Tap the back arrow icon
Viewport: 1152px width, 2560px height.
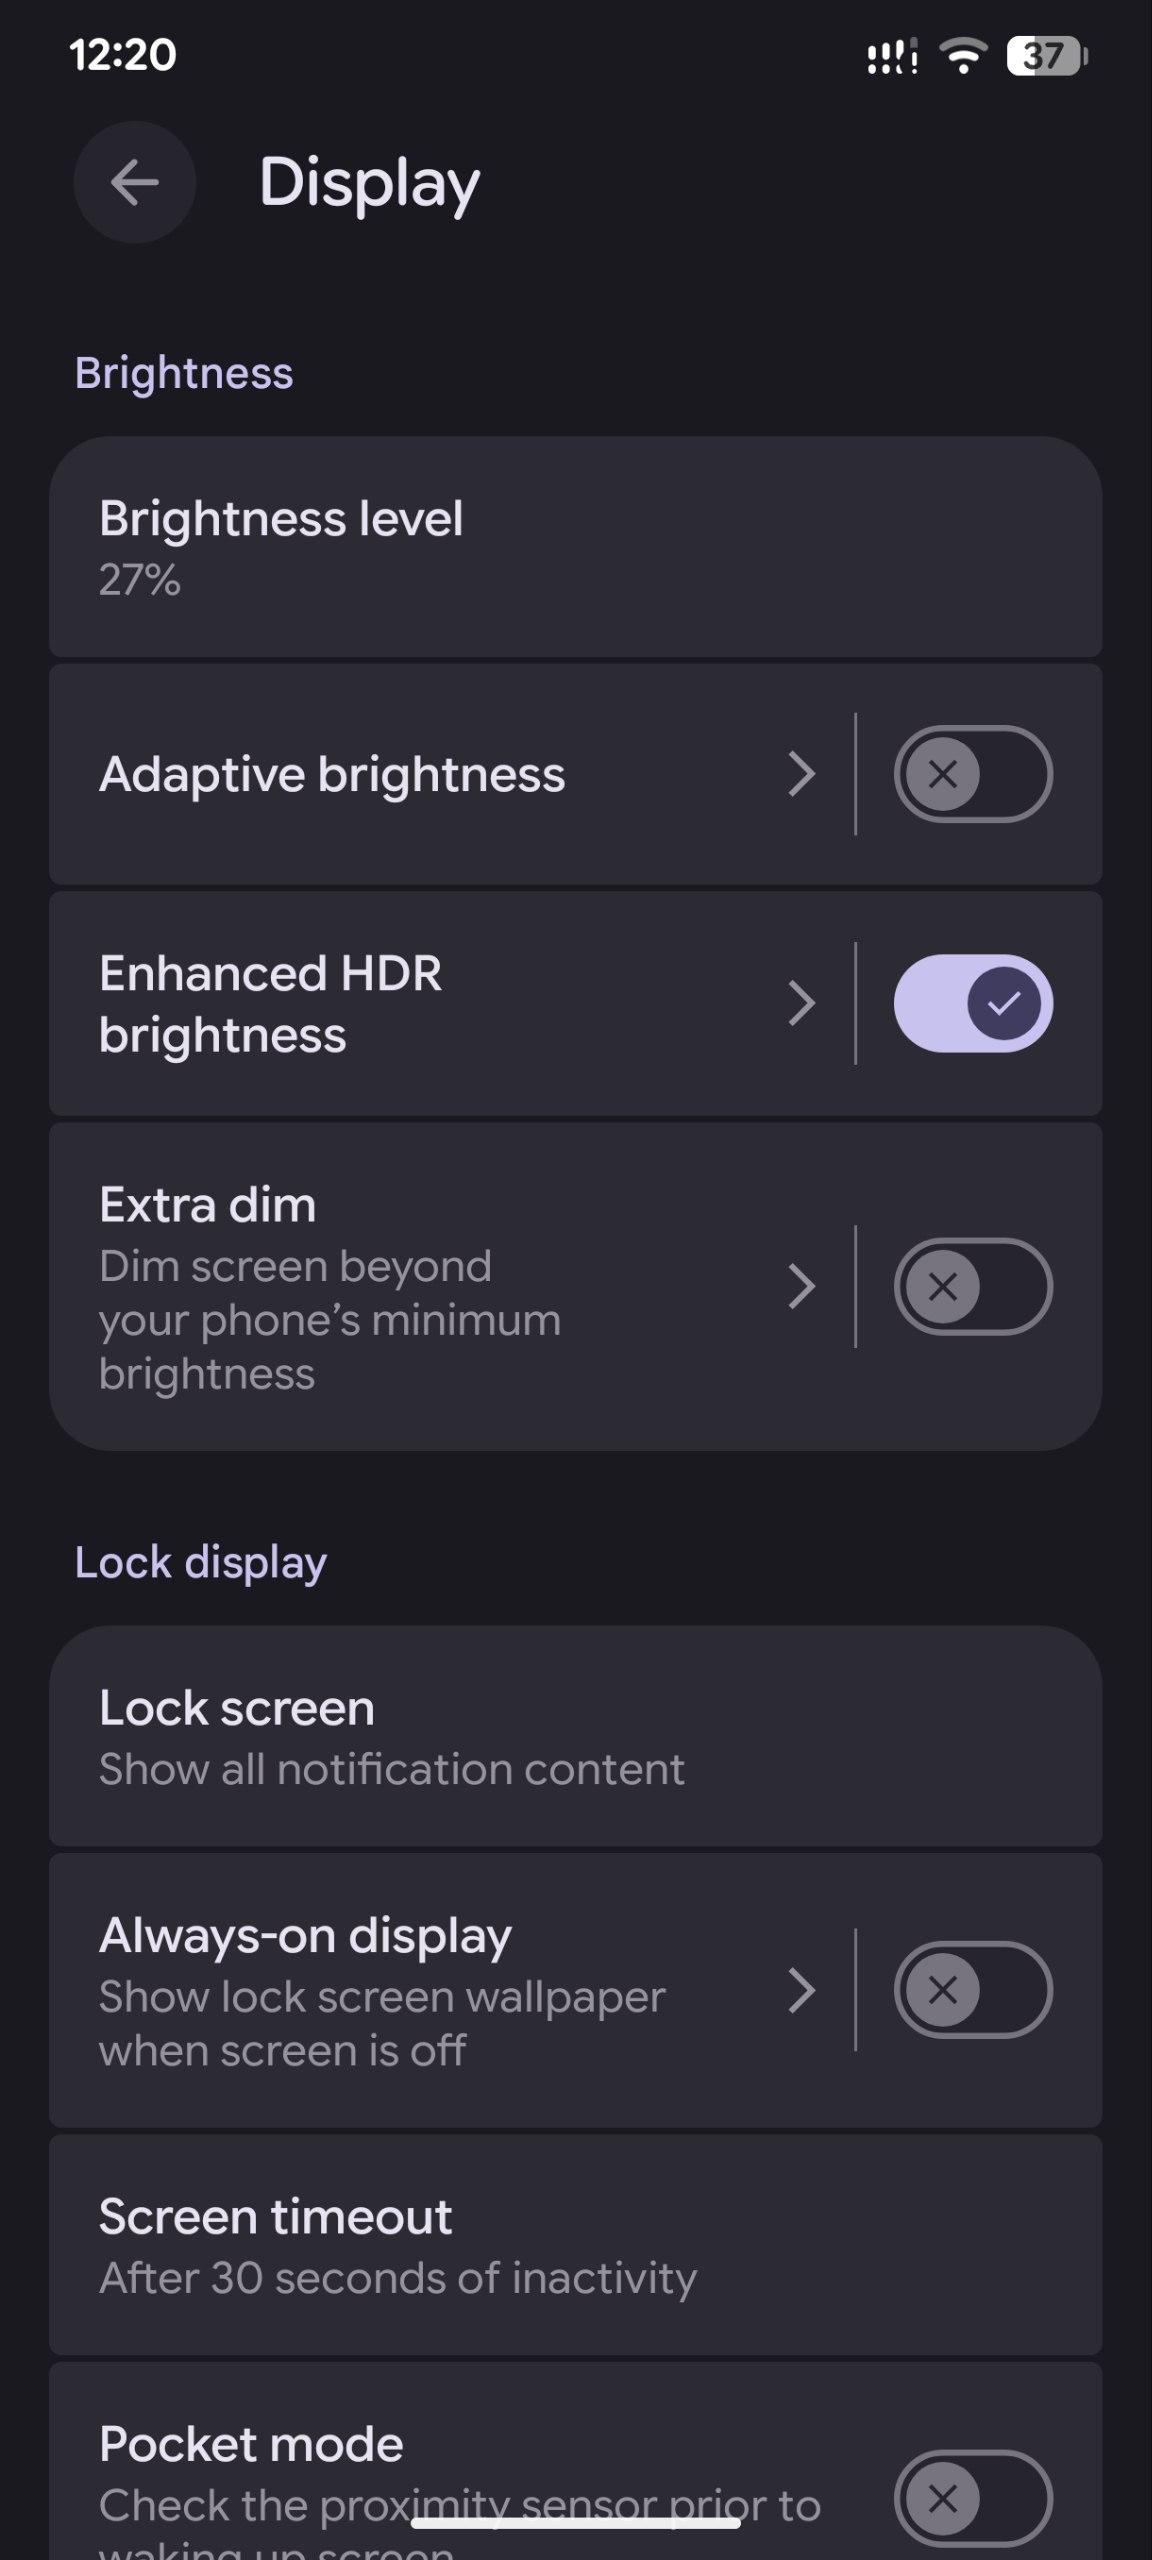[x=134, y=182]
